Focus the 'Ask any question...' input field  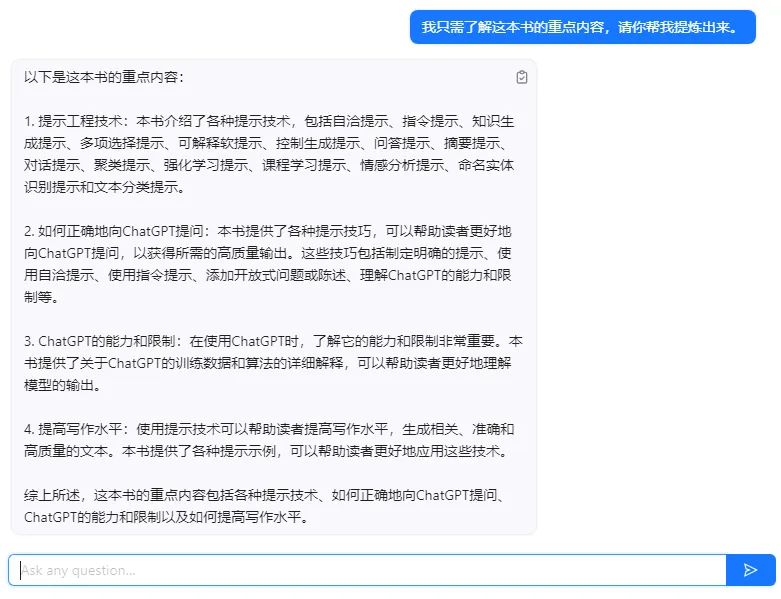368,570
